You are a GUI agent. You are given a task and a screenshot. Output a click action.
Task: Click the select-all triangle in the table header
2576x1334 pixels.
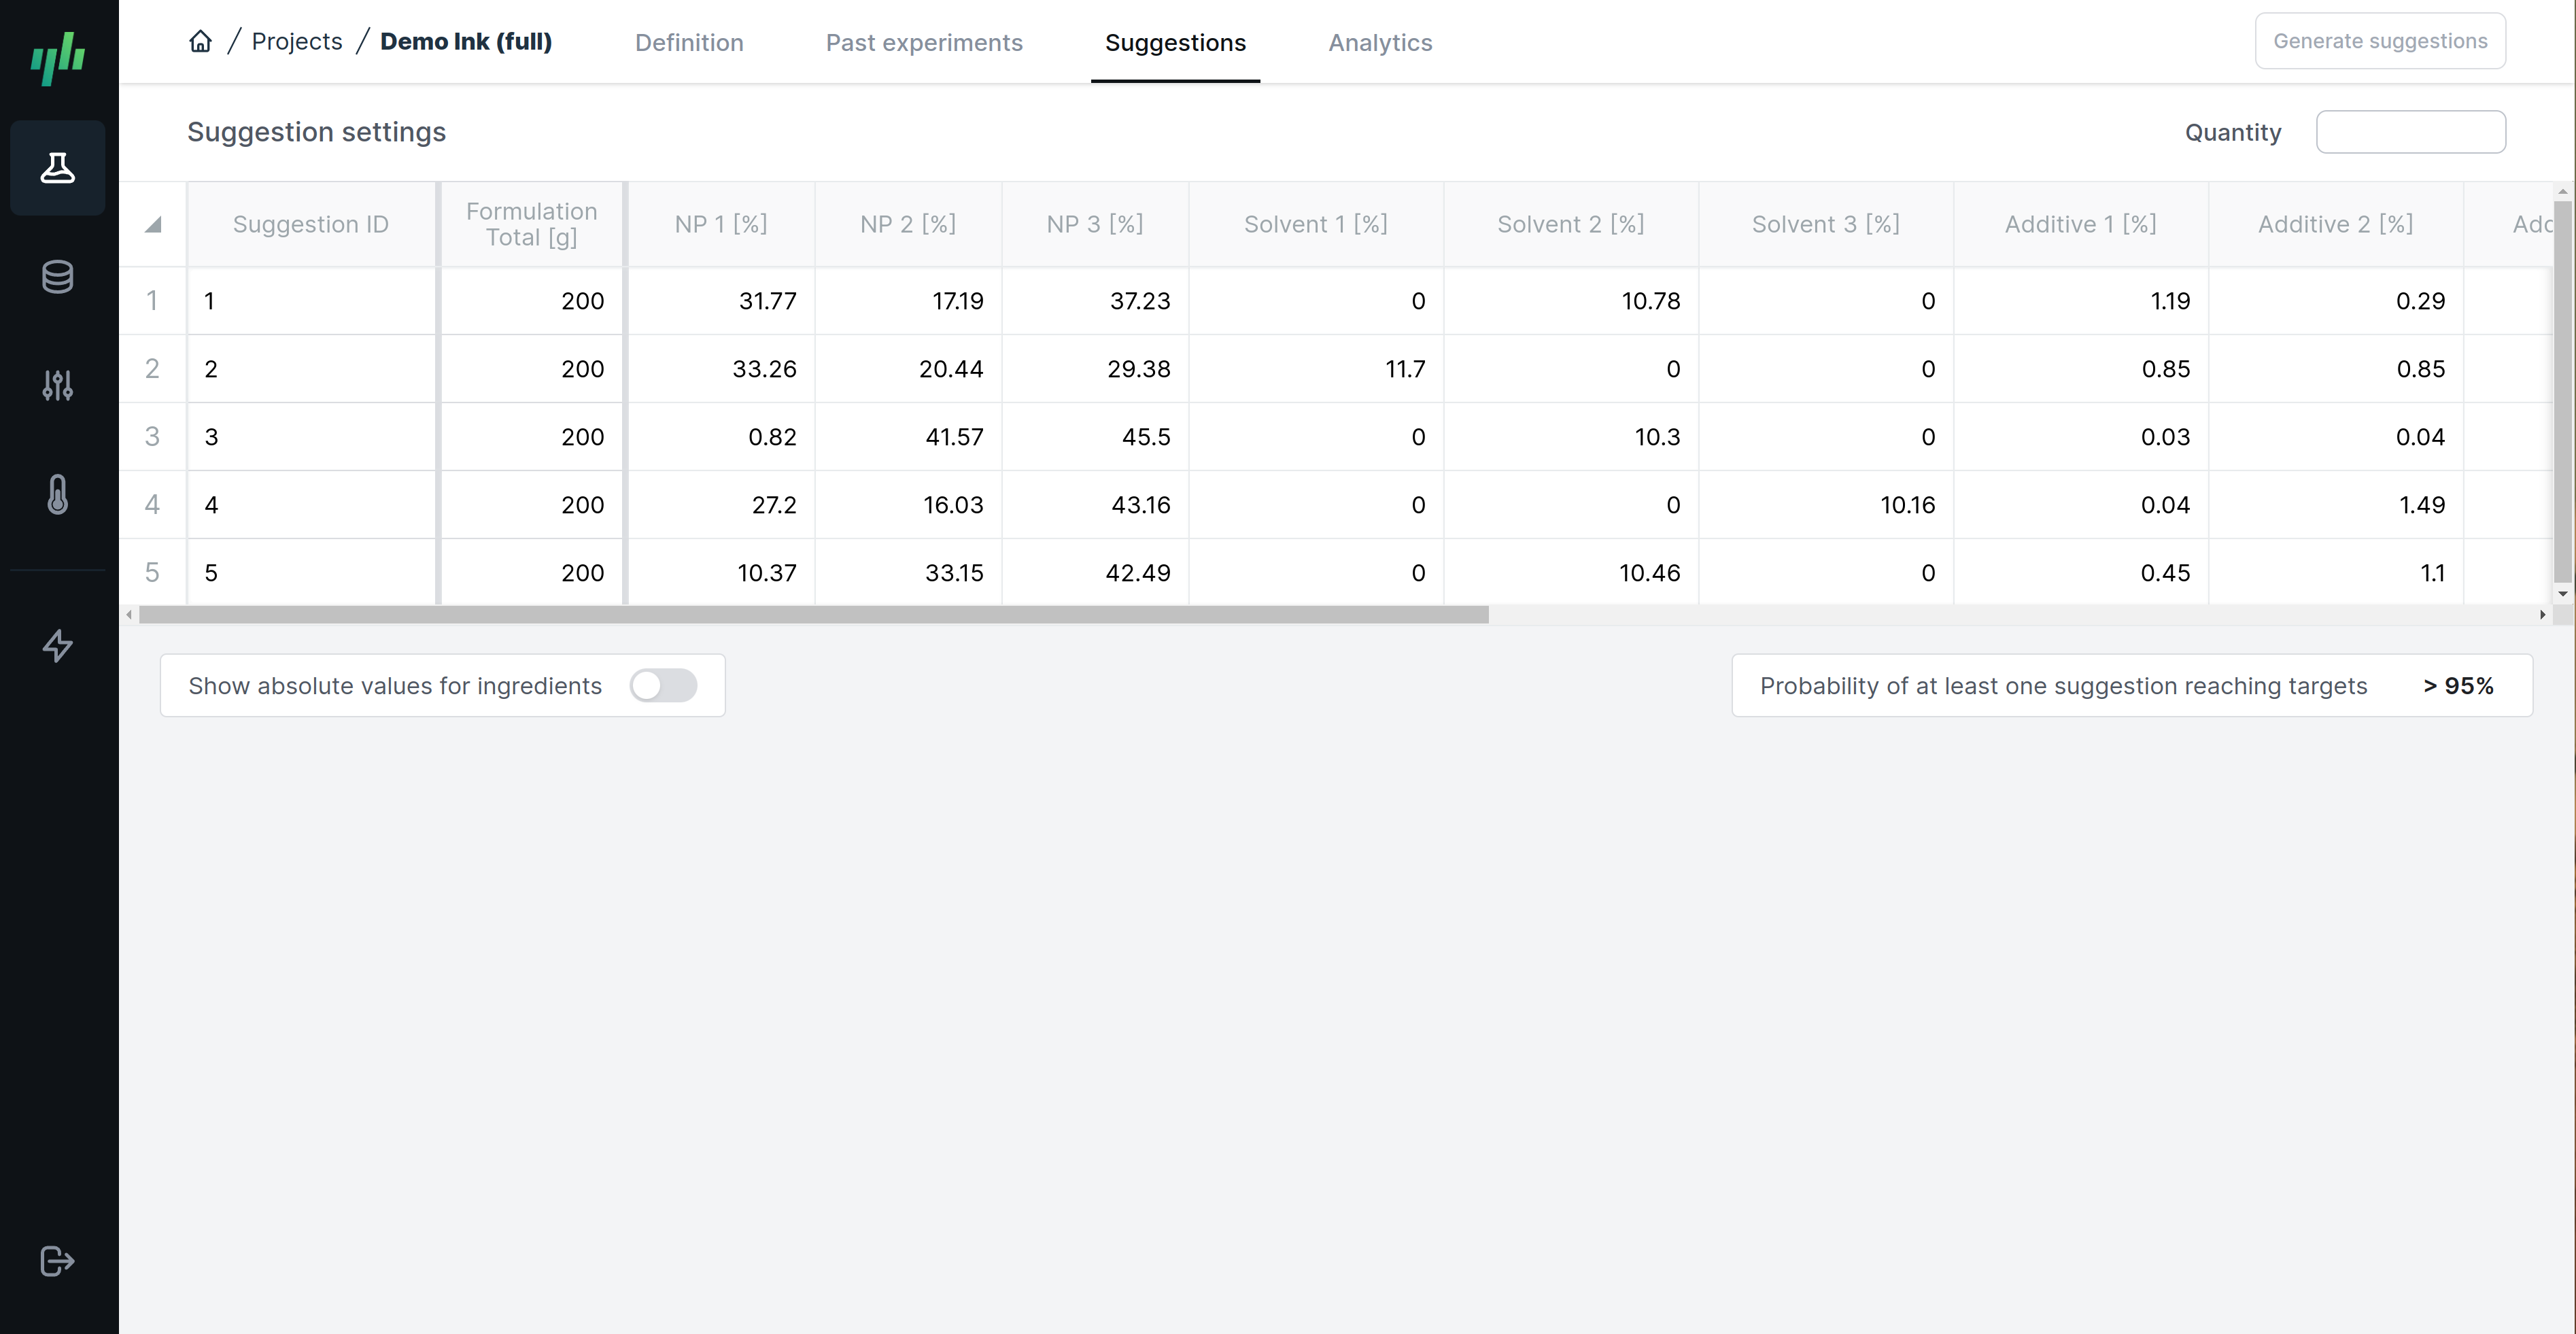[x=154, y=224]
